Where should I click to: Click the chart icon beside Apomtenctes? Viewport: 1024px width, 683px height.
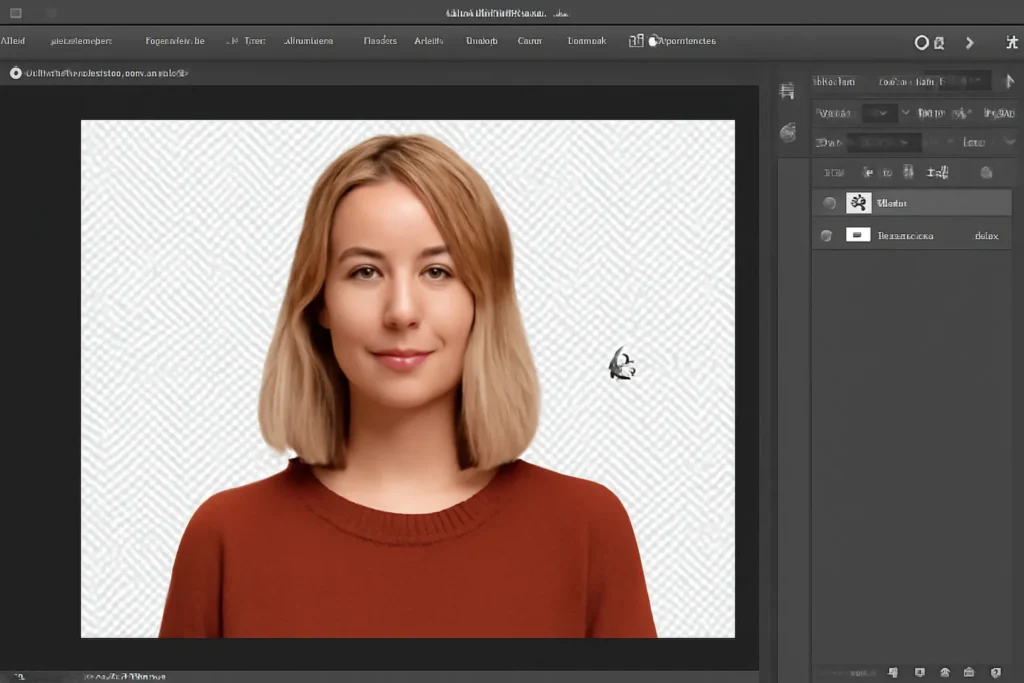636,40
